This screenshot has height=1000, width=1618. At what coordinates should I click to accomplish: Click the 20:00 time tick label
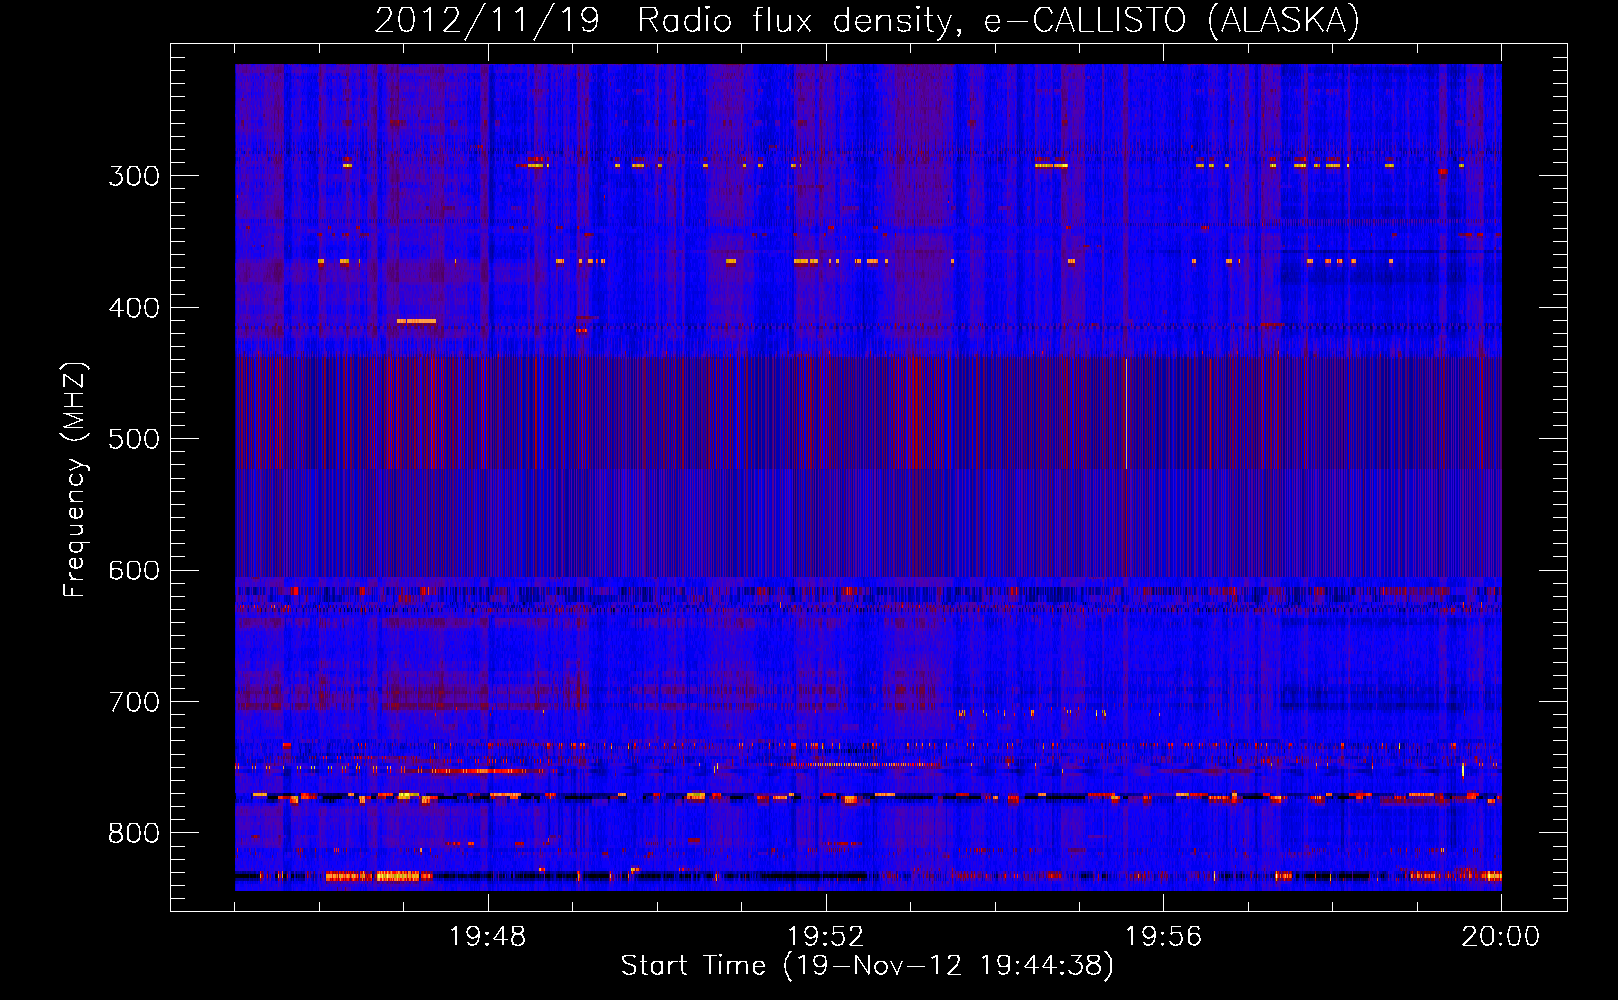coord(1500,937)
